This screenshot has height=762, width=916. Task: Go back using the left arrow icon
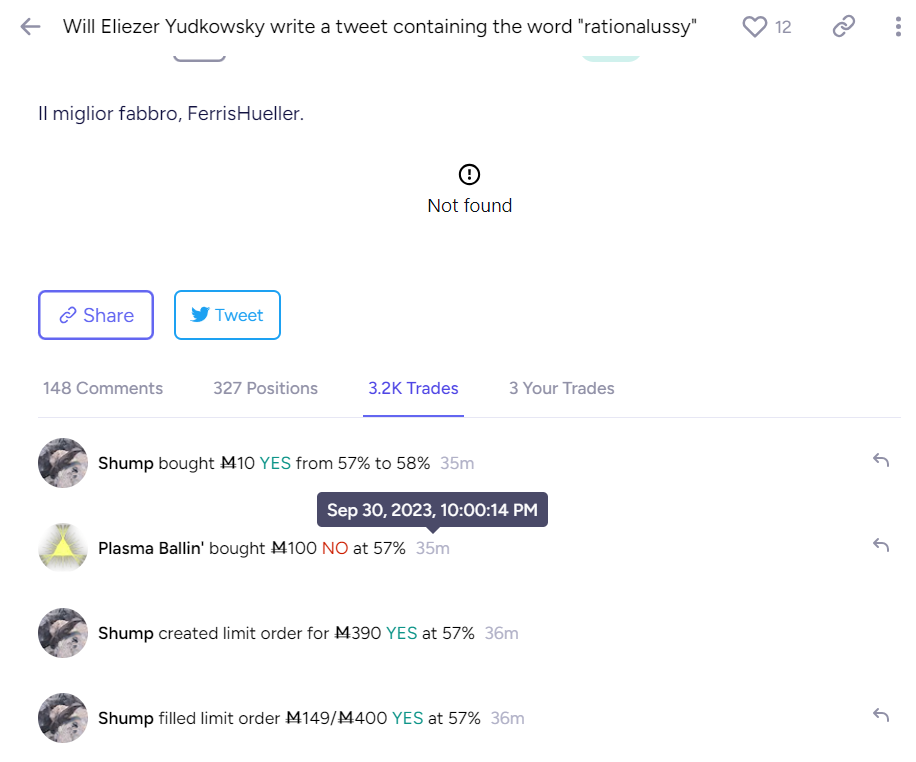[30, 27]
